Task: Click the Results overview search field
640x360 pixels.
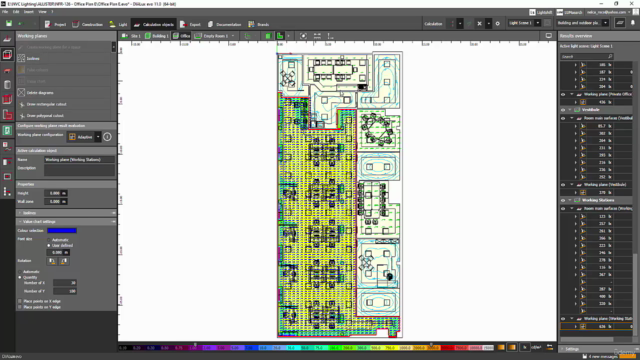Action: [x=587, y=56]
